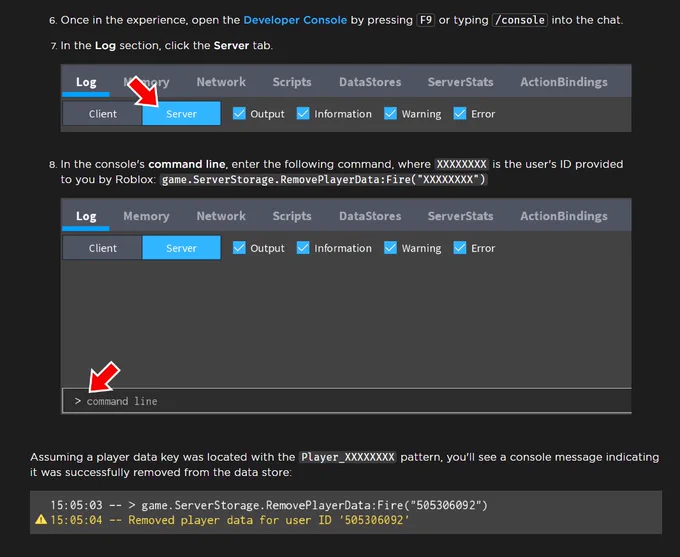Open the ActionBindings tab in the lower console image
680x557 pixels.
click(x=564, y=216)
